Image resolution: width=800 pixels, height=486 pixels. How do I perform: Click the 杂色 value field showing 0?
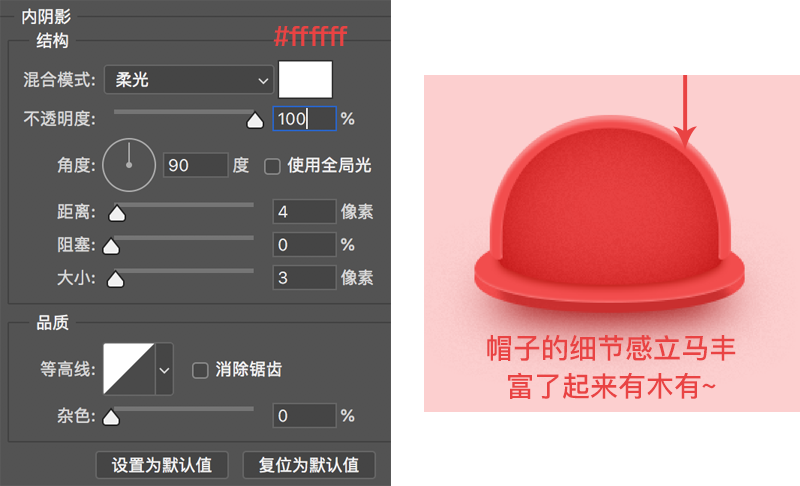tap(304, 416)
